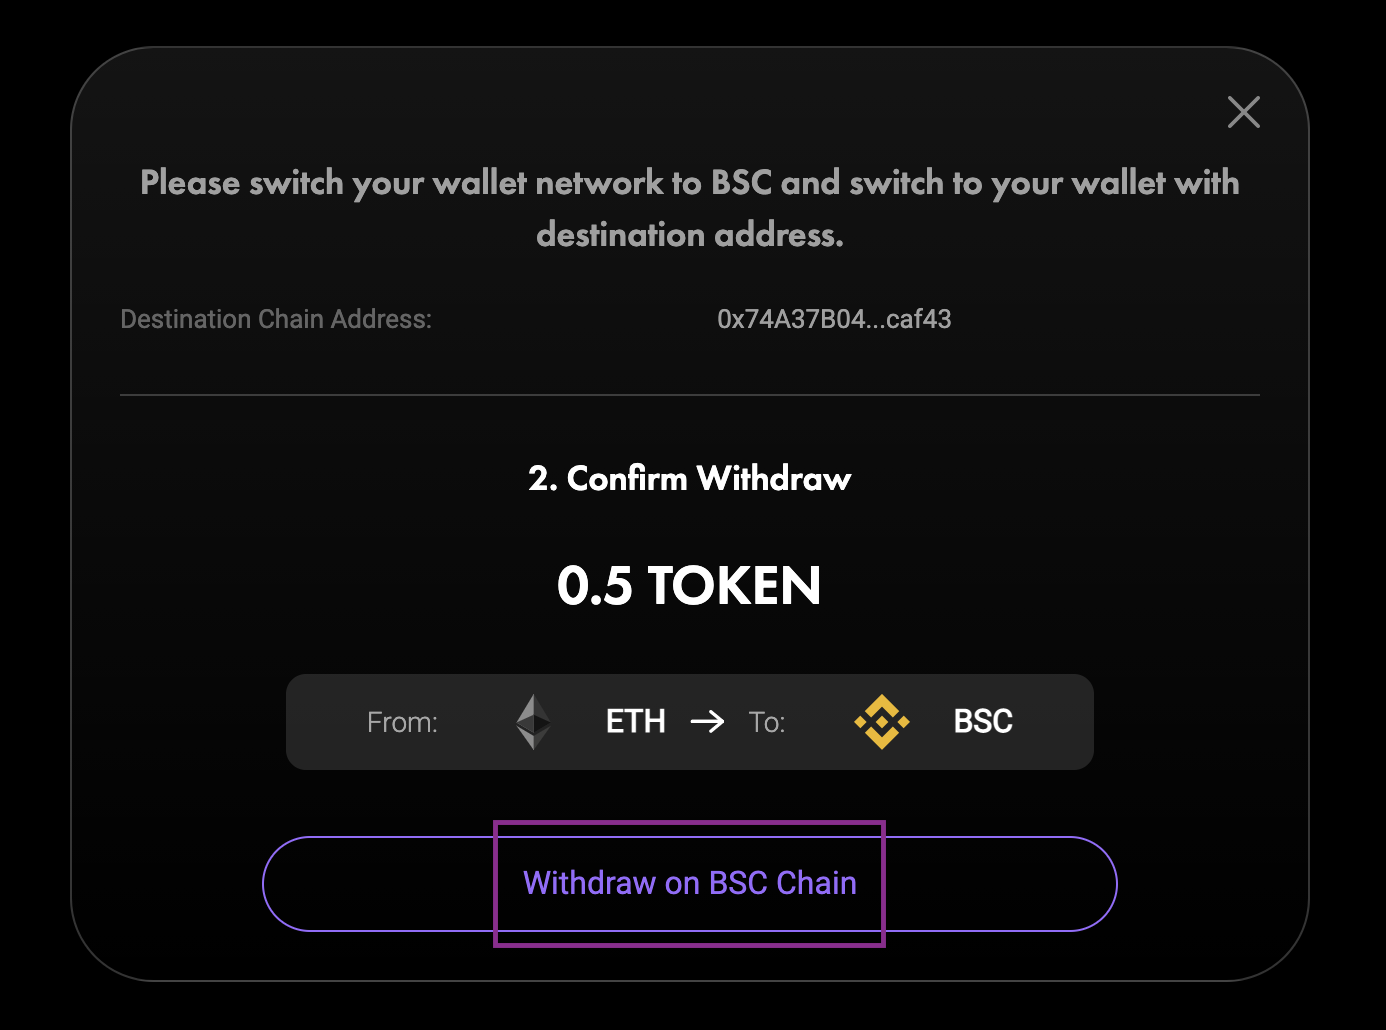Click the step number 2 in heading
The width and height of the screenshot is (1386, 1030).
[x=539, y=479]
